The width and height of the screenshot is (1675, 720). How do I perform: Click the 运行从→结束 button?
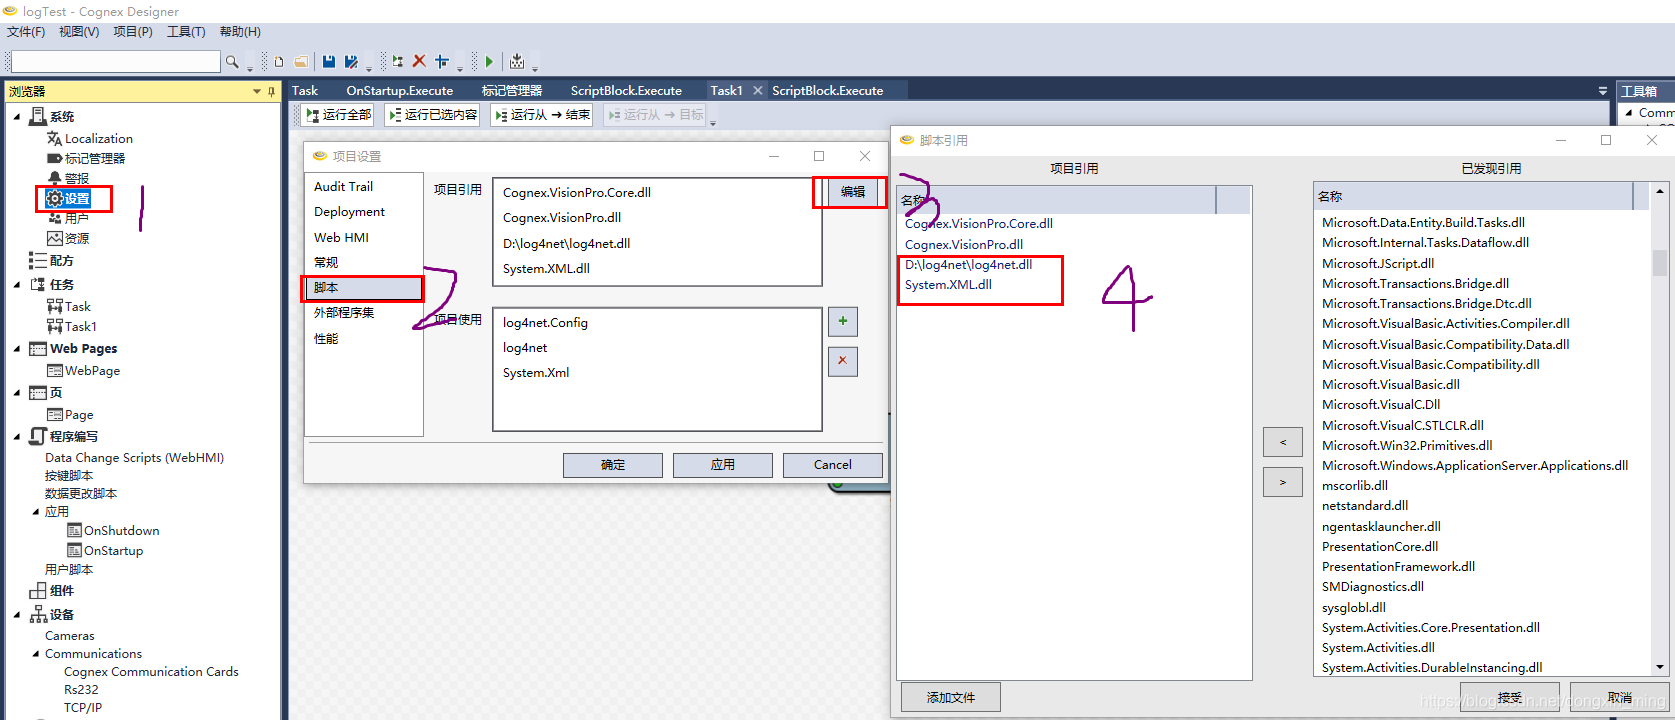pyautogui.click(x=541, y=115)
